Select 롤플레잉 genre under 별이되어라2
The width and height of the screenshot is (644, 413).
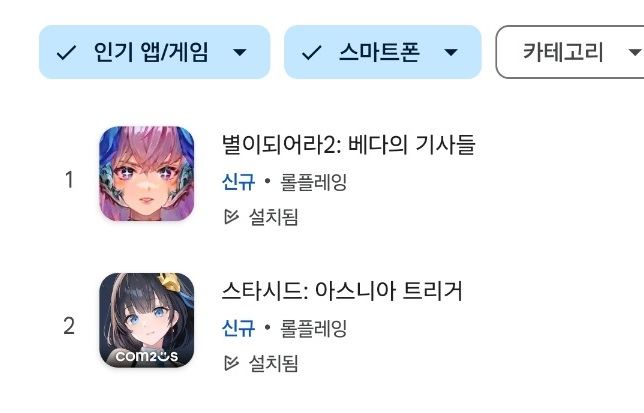314,182
